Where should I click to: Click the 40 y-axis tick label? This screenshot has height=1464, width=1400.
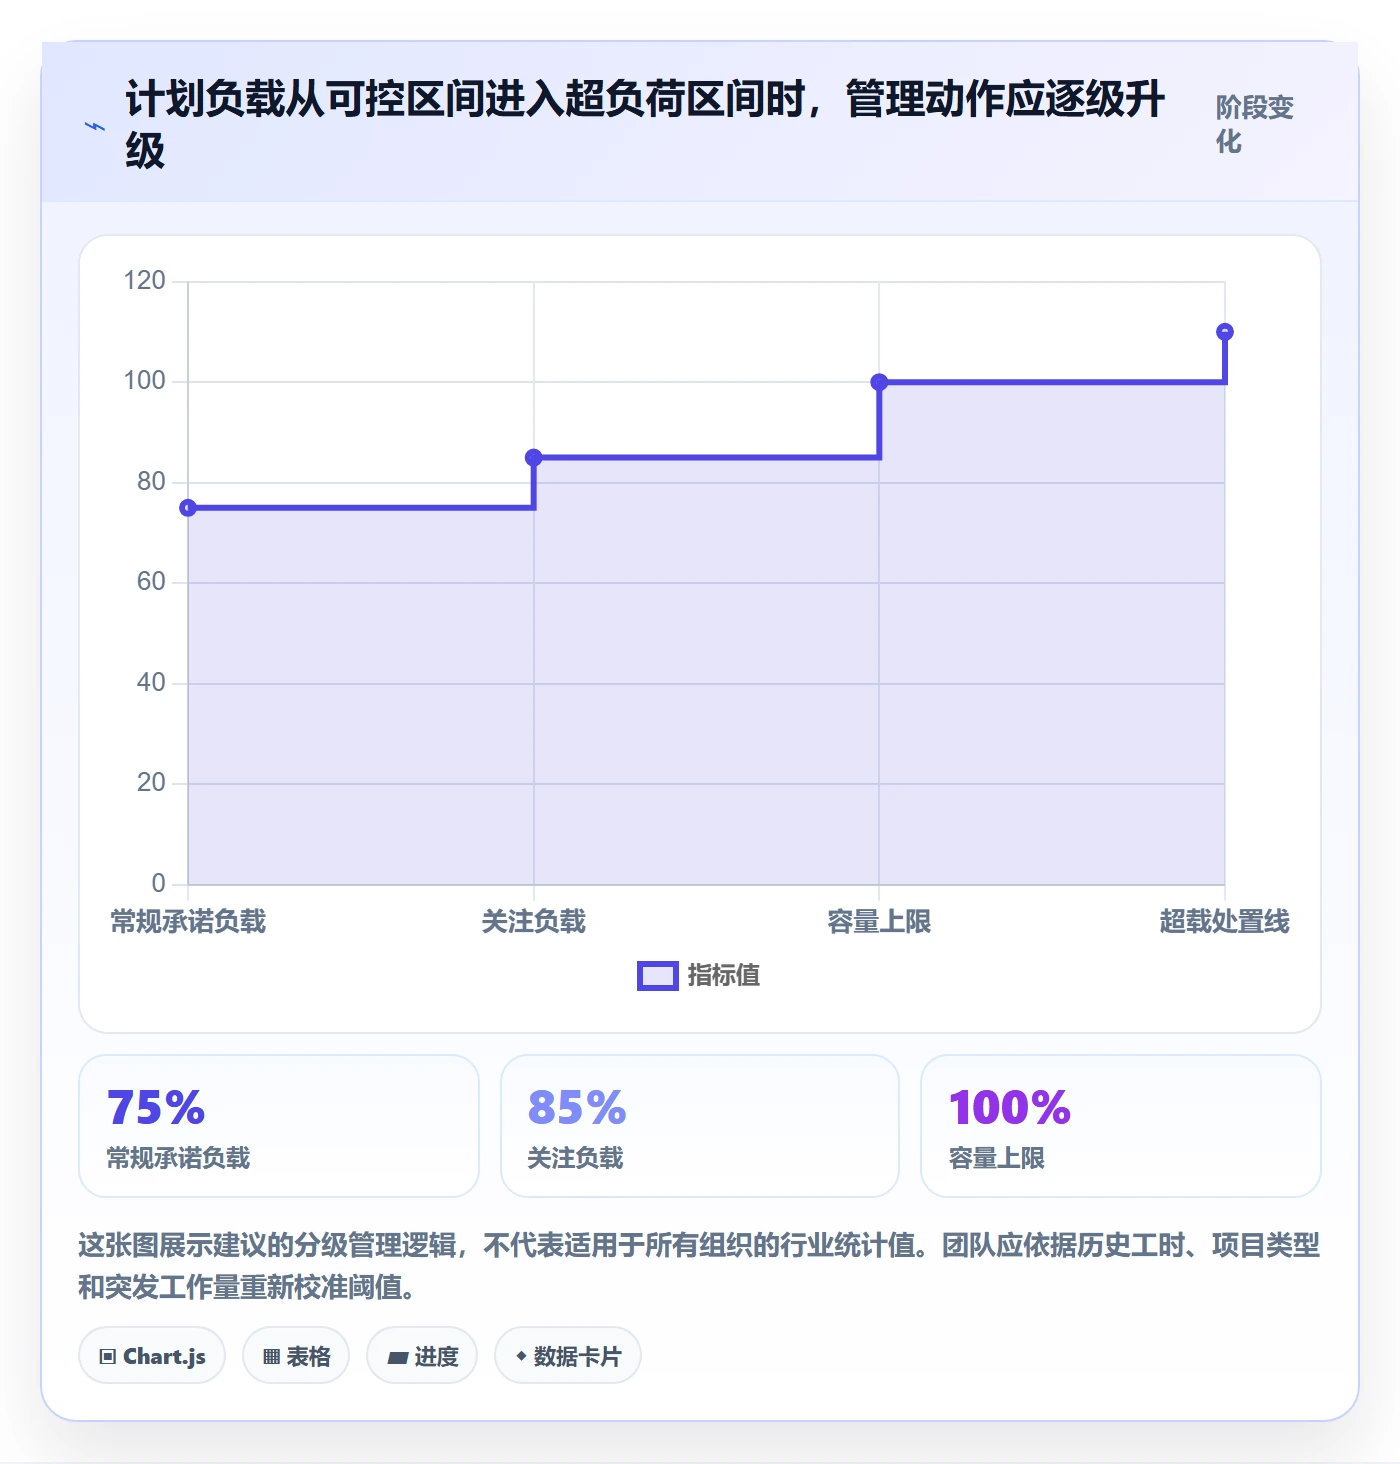(x=151, y=683)
